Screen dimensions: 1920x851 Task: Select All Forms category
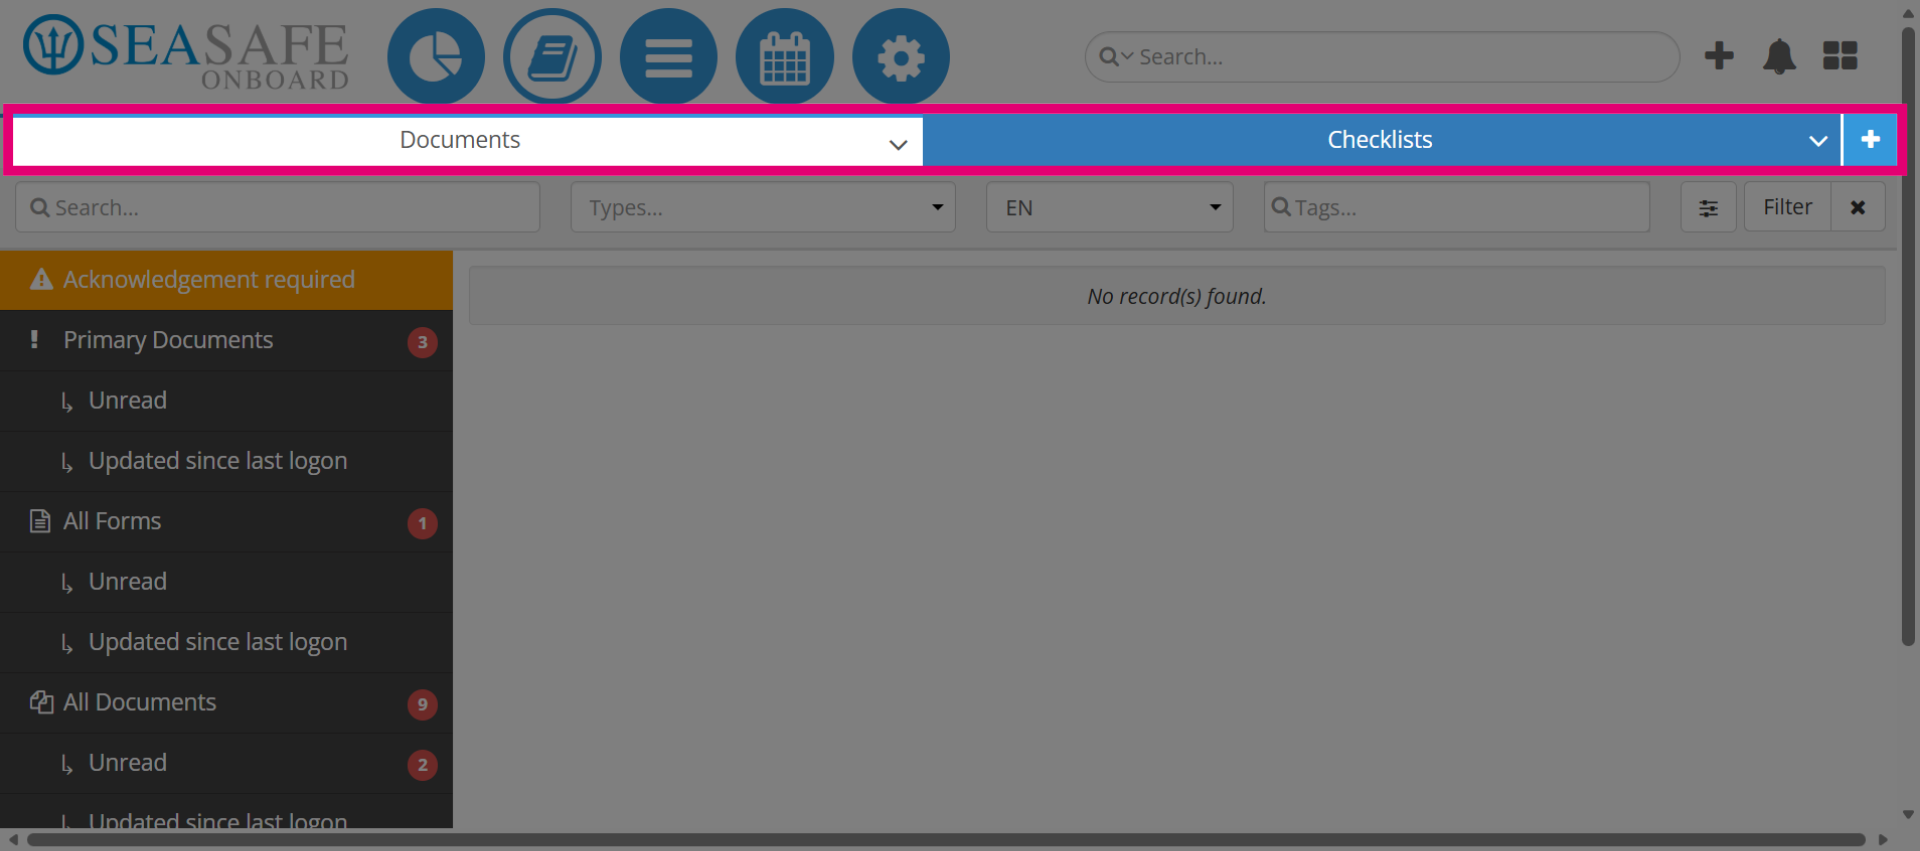pyautogui.click(x=226, y=522)
